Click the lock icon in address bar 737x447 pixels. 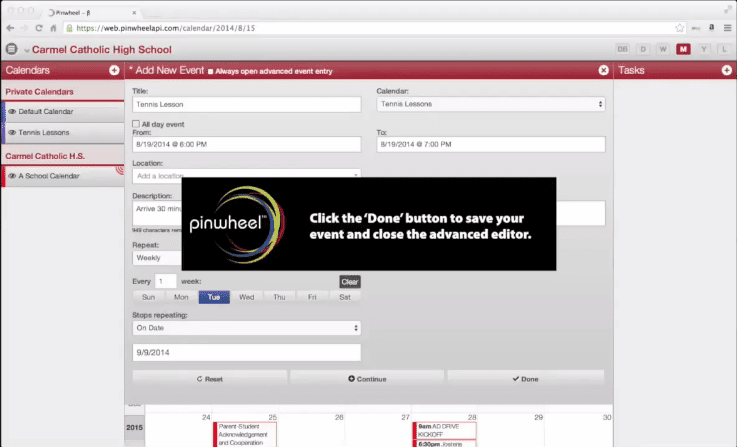pyautogui.click(x=70, y=28)
